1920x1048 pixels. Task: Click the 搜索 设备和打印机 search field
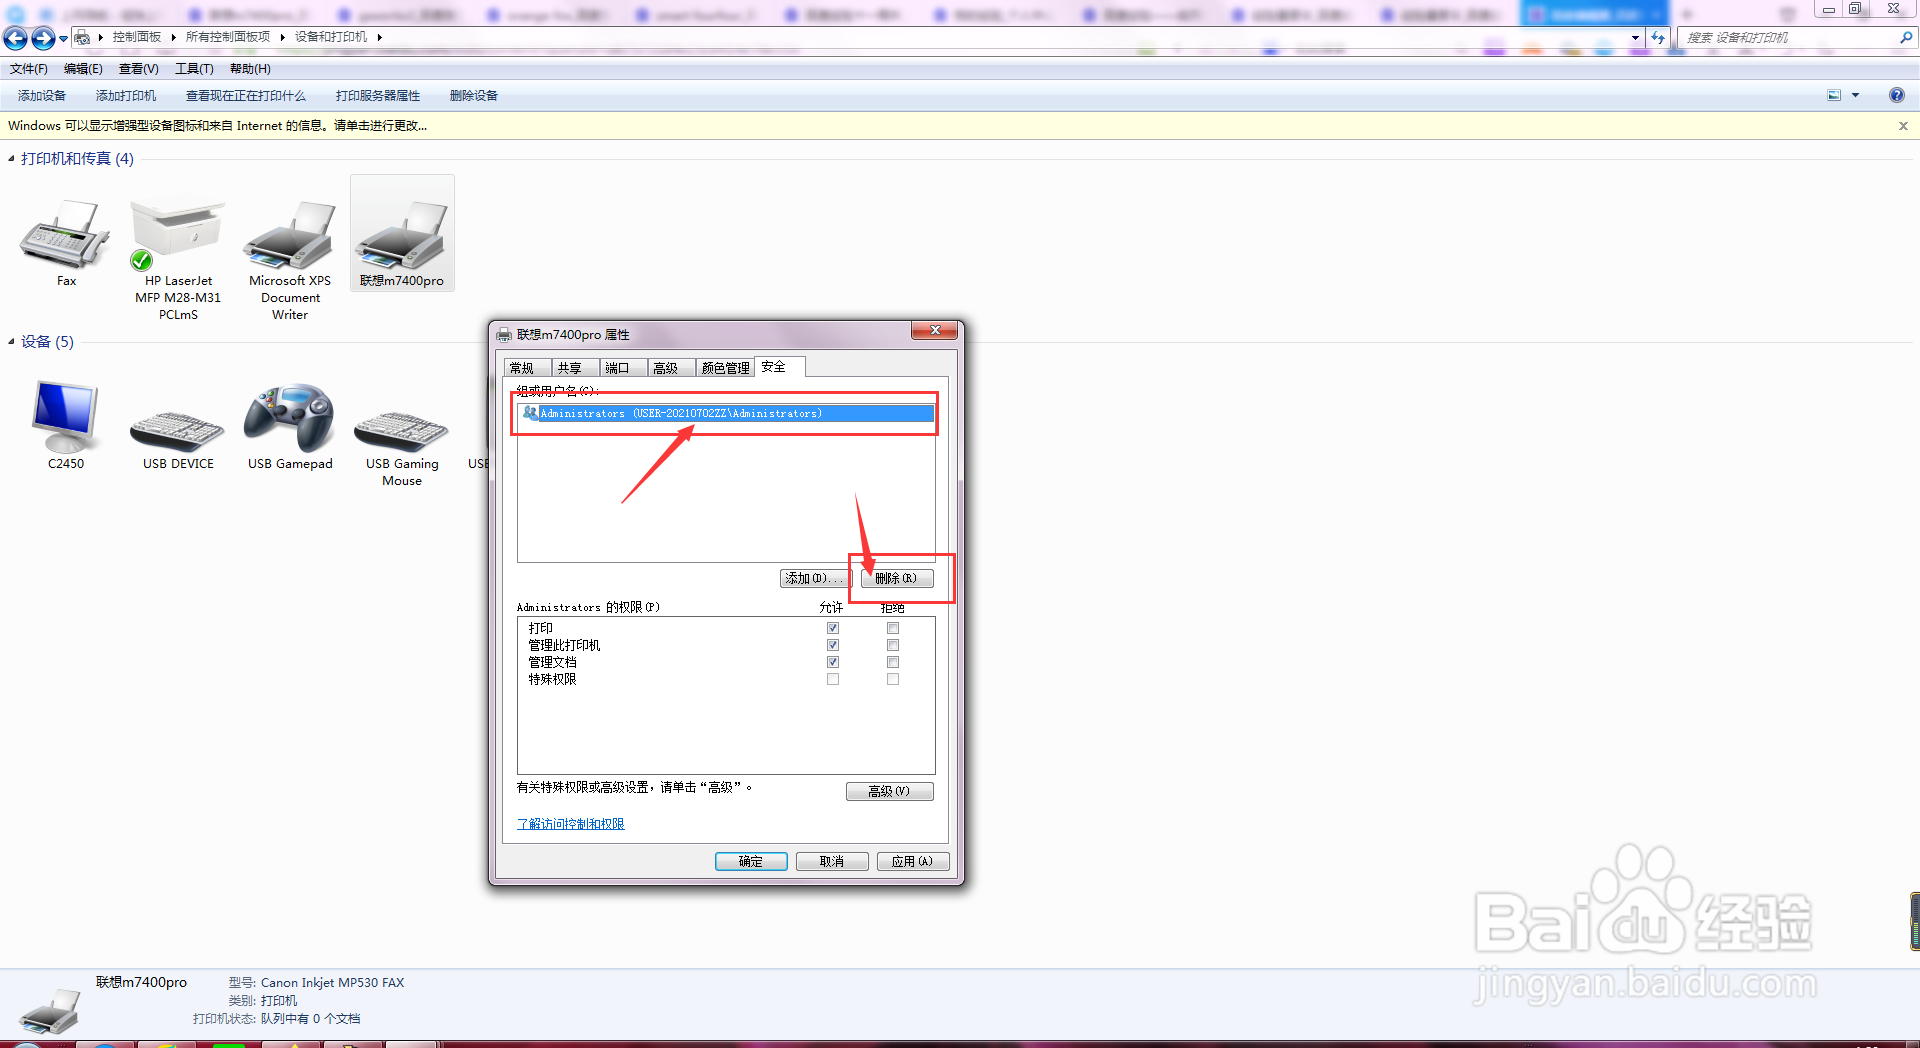click(x=1789, y=37)
